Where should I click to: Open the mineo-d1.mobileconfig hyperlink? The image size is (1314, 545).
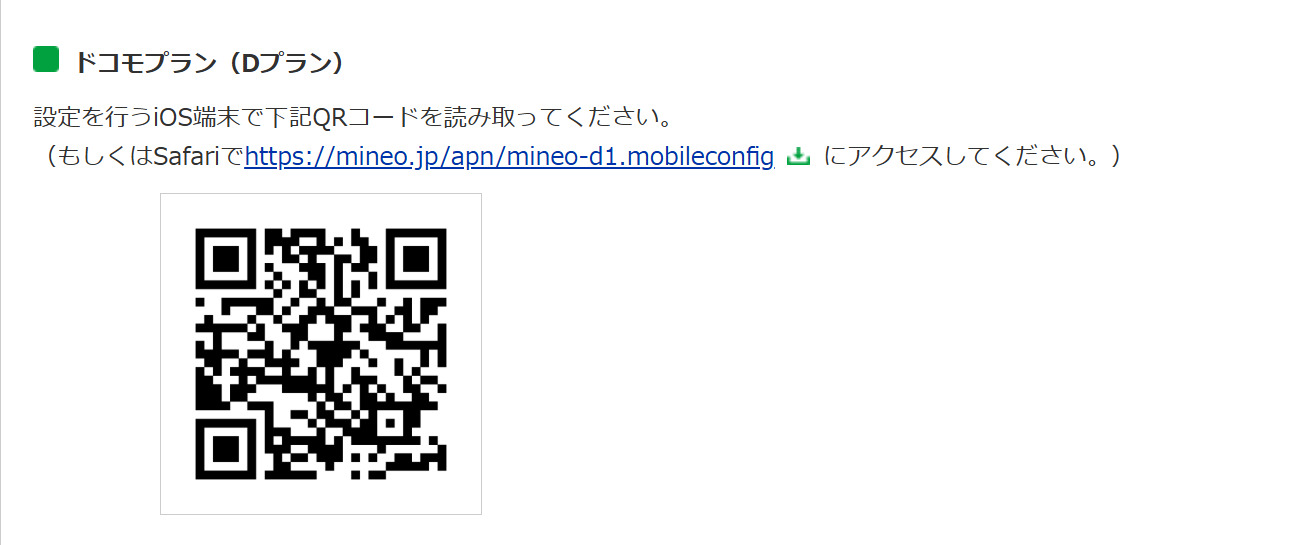point(509,157)
